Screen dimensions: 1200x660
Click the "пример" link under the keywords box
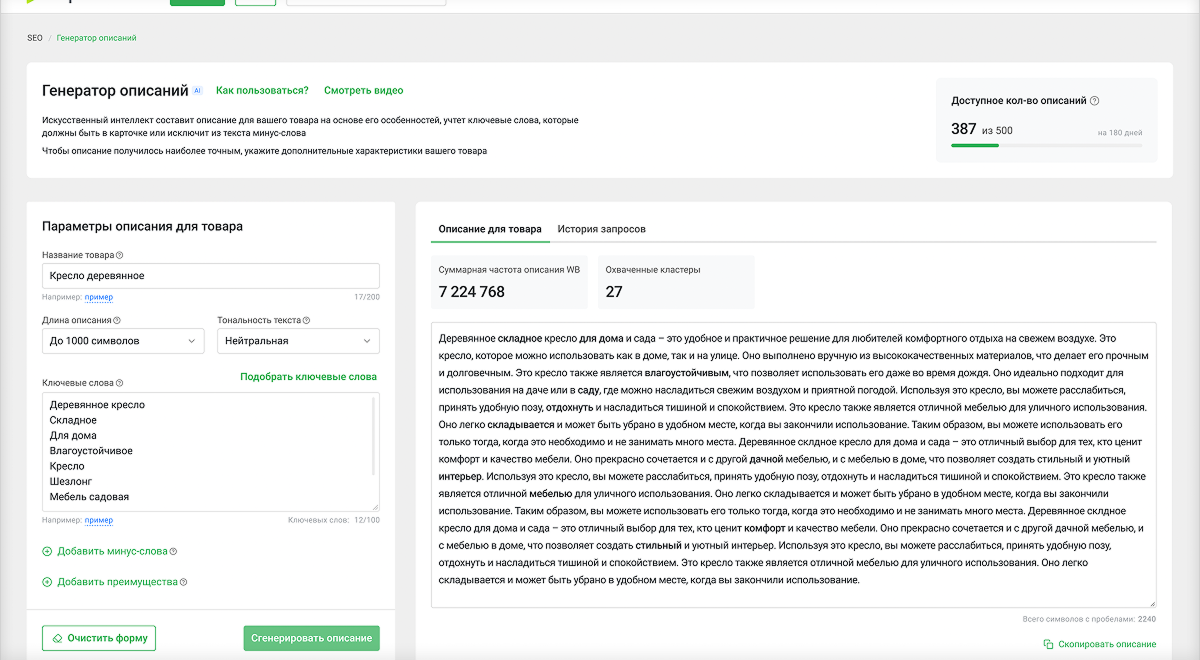tap(99, 520)
